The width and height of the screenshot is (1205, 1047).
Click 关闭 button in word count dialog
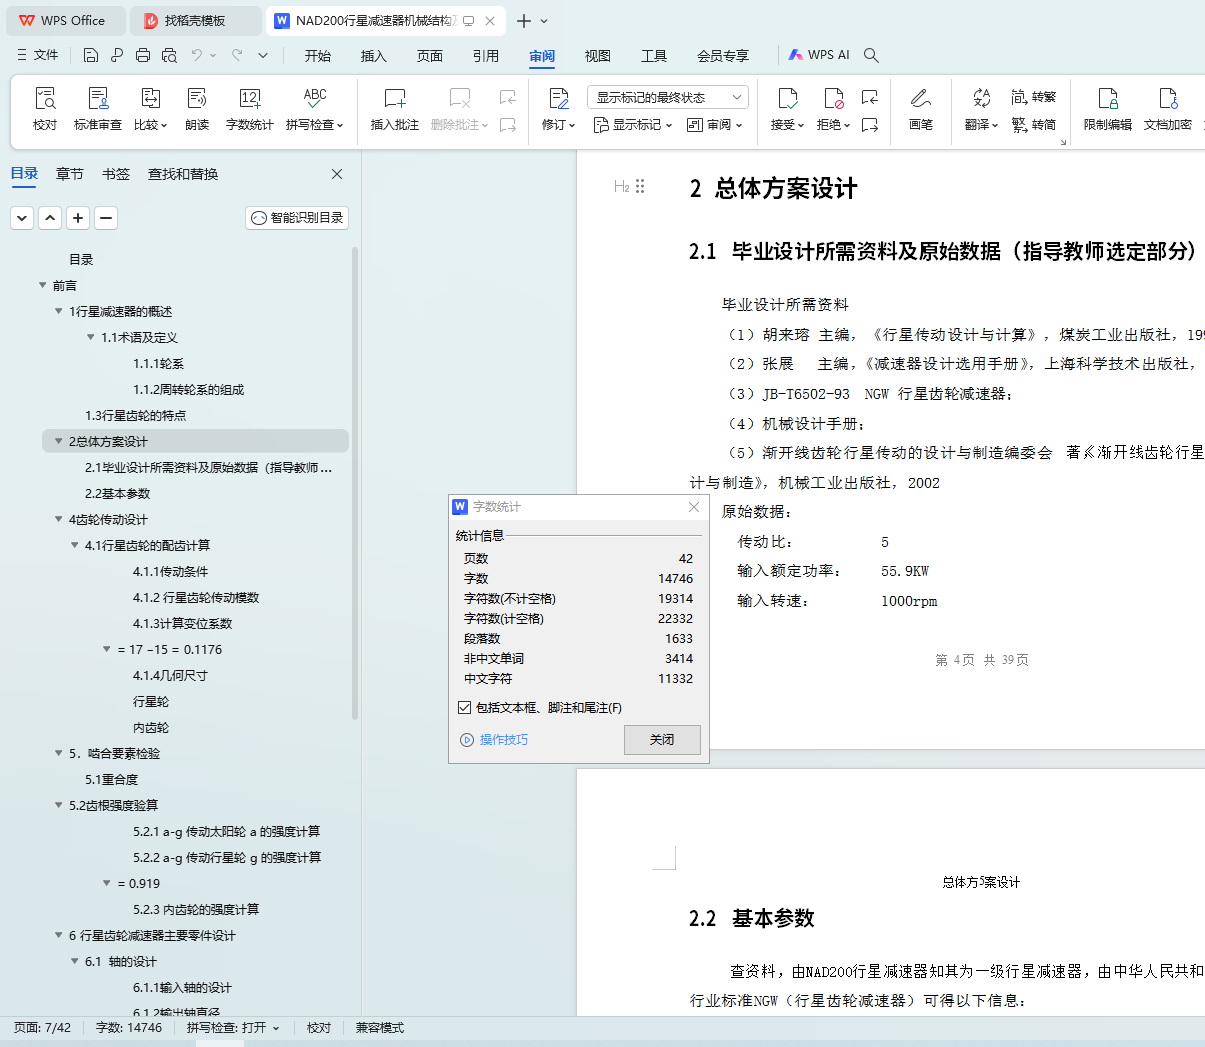coord(662,740)
